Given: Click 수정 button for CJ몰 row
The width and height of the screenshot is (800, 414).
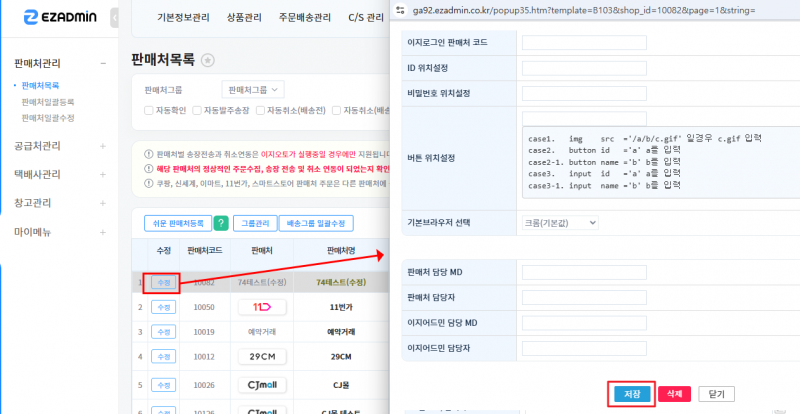Looking at the screenshot, I should 163,385.
